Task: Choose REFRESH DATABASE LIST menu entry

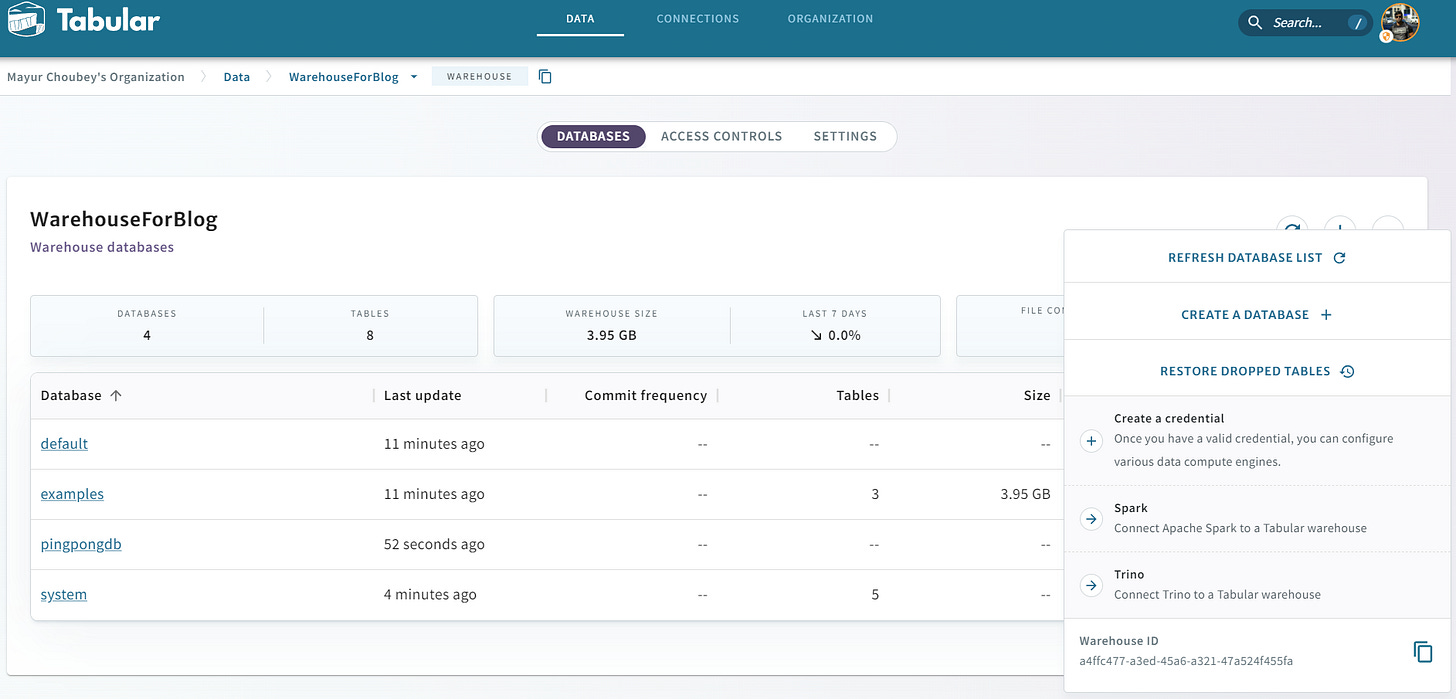Action: (1257, 258)
